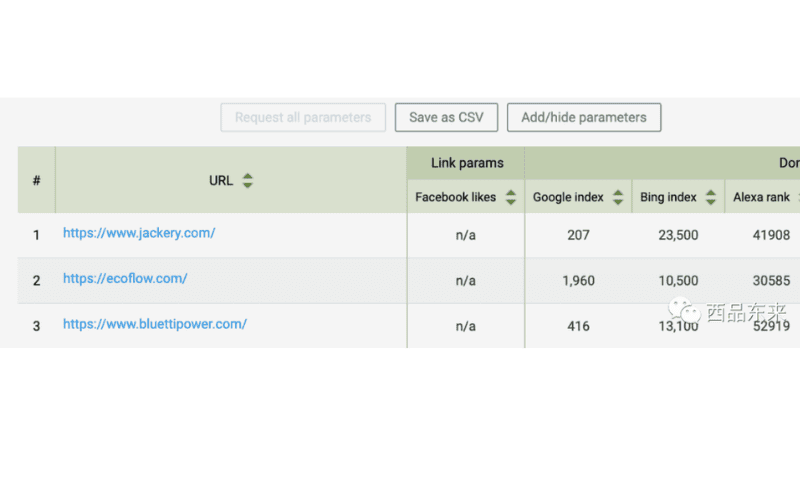Sort by Facebook likes arrows
The image size is (800, 500).
tap(511, 197)
